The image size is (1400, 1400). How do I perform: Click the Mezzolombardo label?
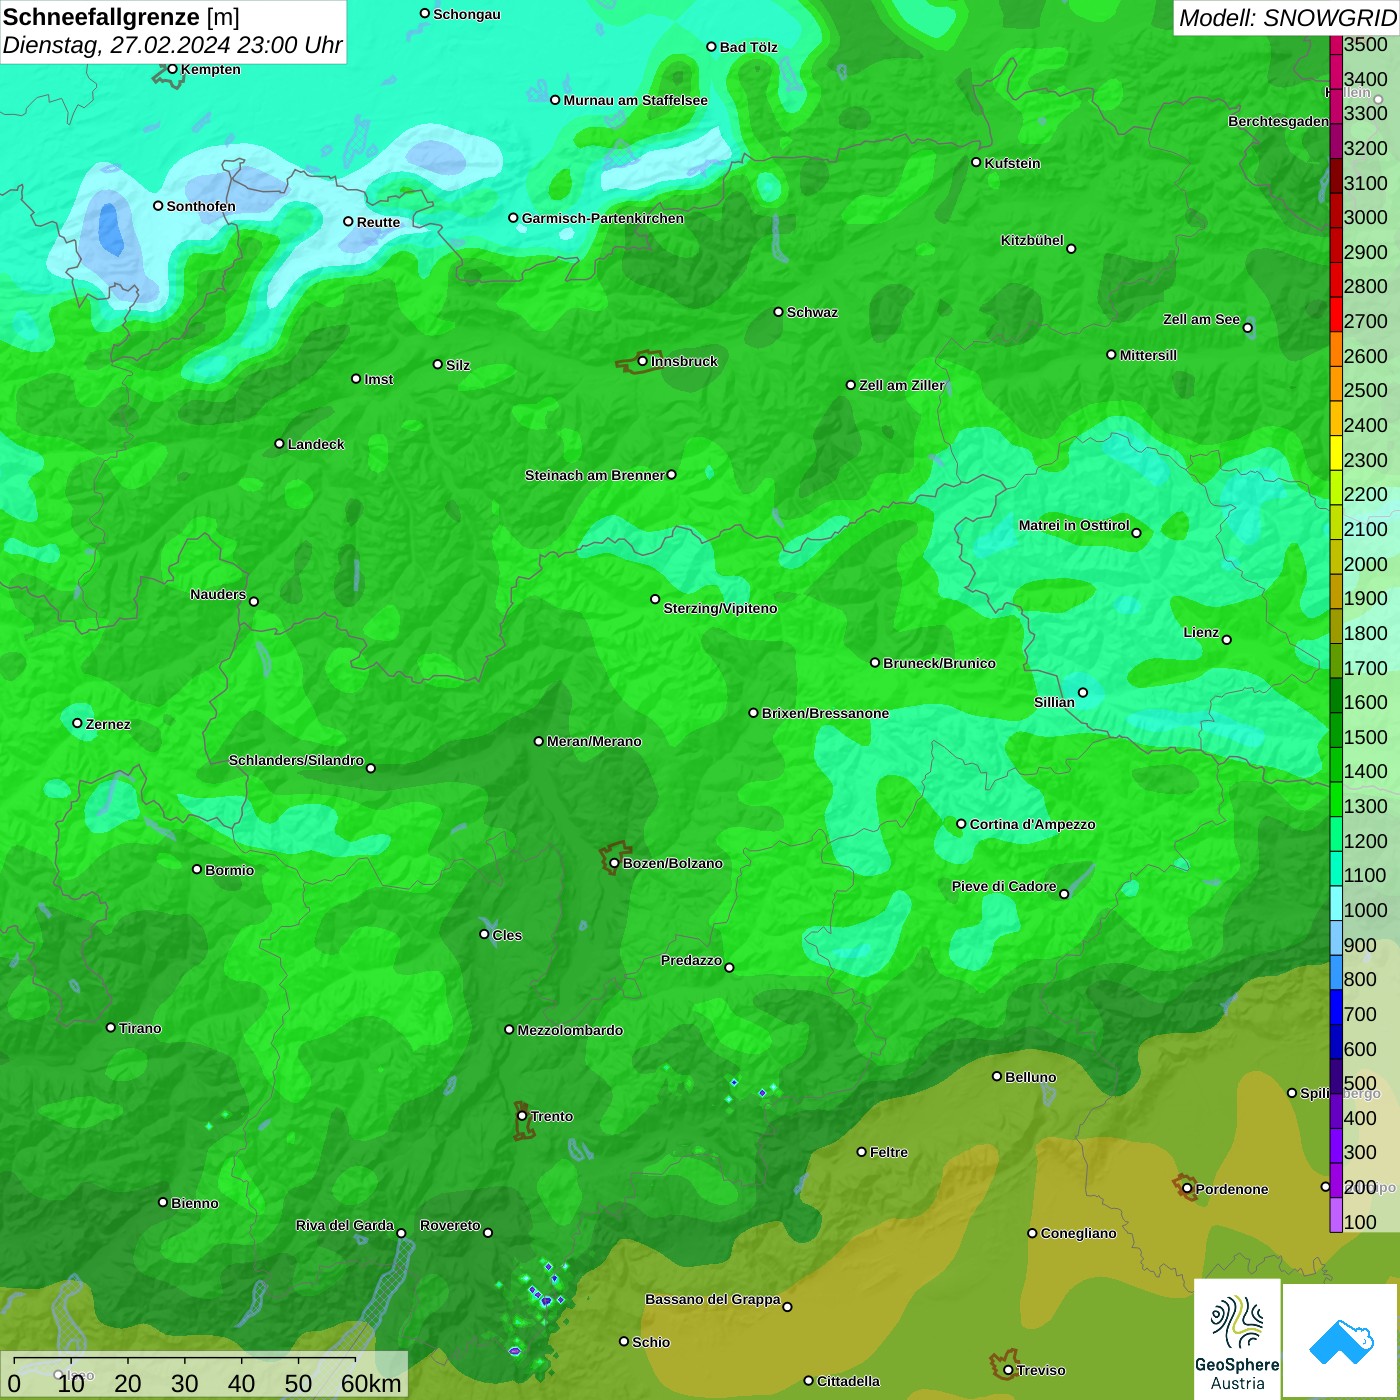click(570, 1030)
